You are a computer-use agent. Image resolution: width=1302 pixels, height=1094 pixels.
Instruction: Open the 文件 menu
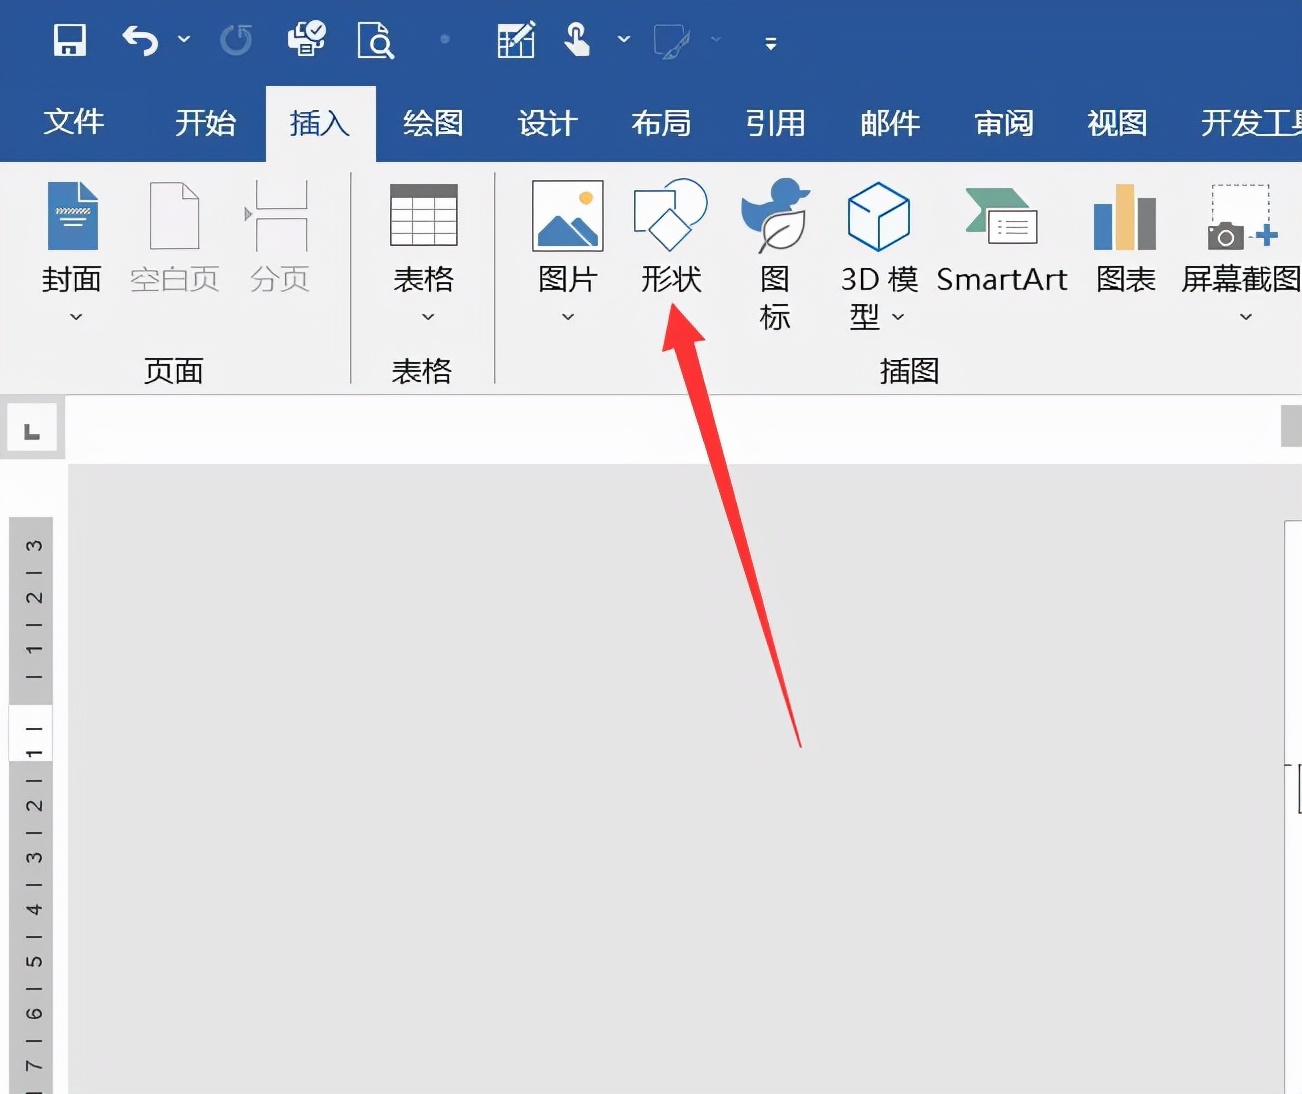[x=74, y=122]
